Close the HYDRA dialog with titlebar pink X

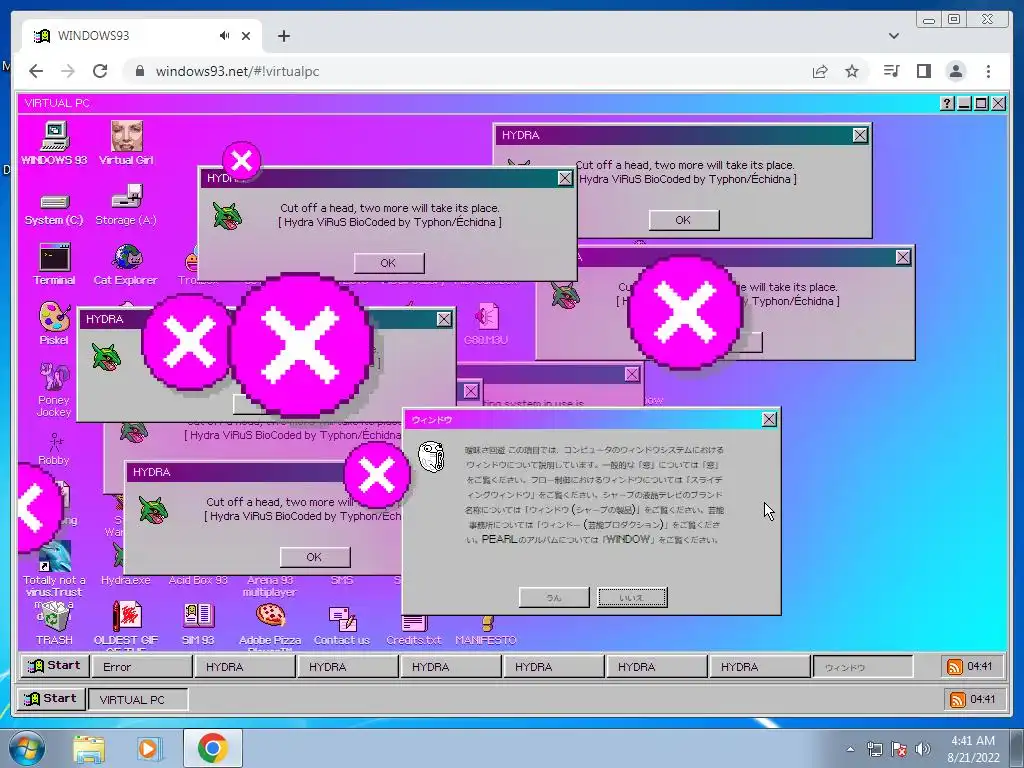(565, 178)
